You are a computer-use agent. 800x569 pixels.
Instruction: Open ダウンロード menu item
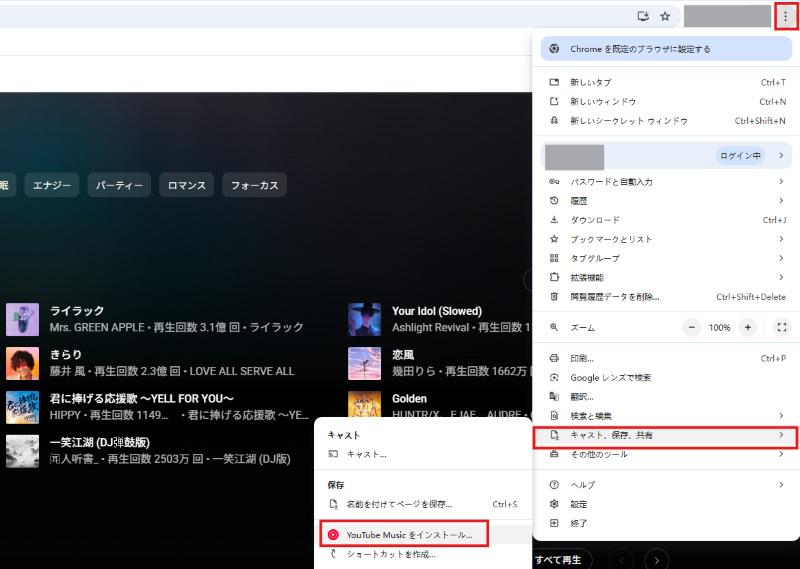tap(666, 220)
